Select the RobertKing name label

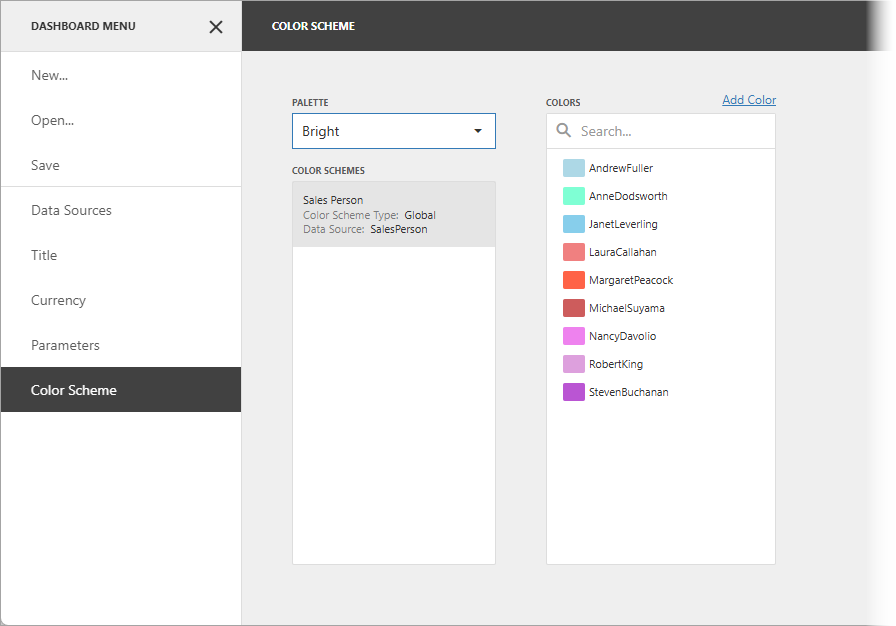(x=615, y=364)
